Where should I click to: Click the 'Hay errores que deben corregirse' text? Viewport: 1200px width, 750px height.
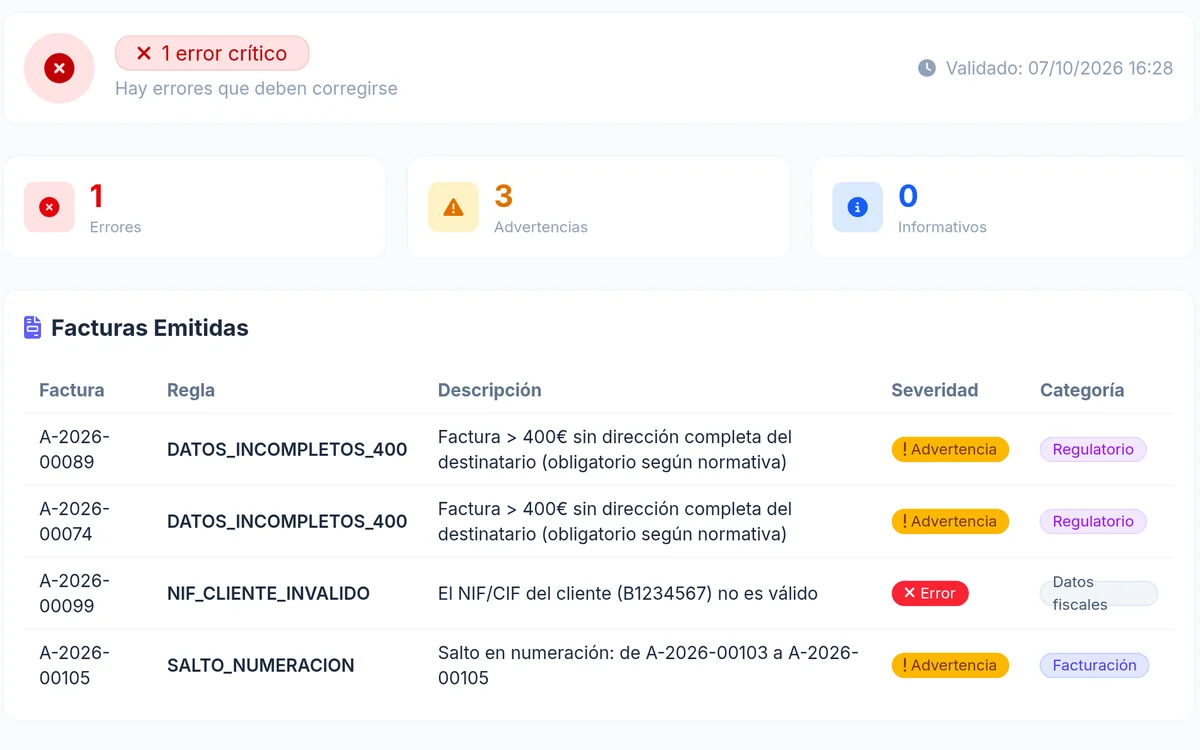[x=256, y=88]
